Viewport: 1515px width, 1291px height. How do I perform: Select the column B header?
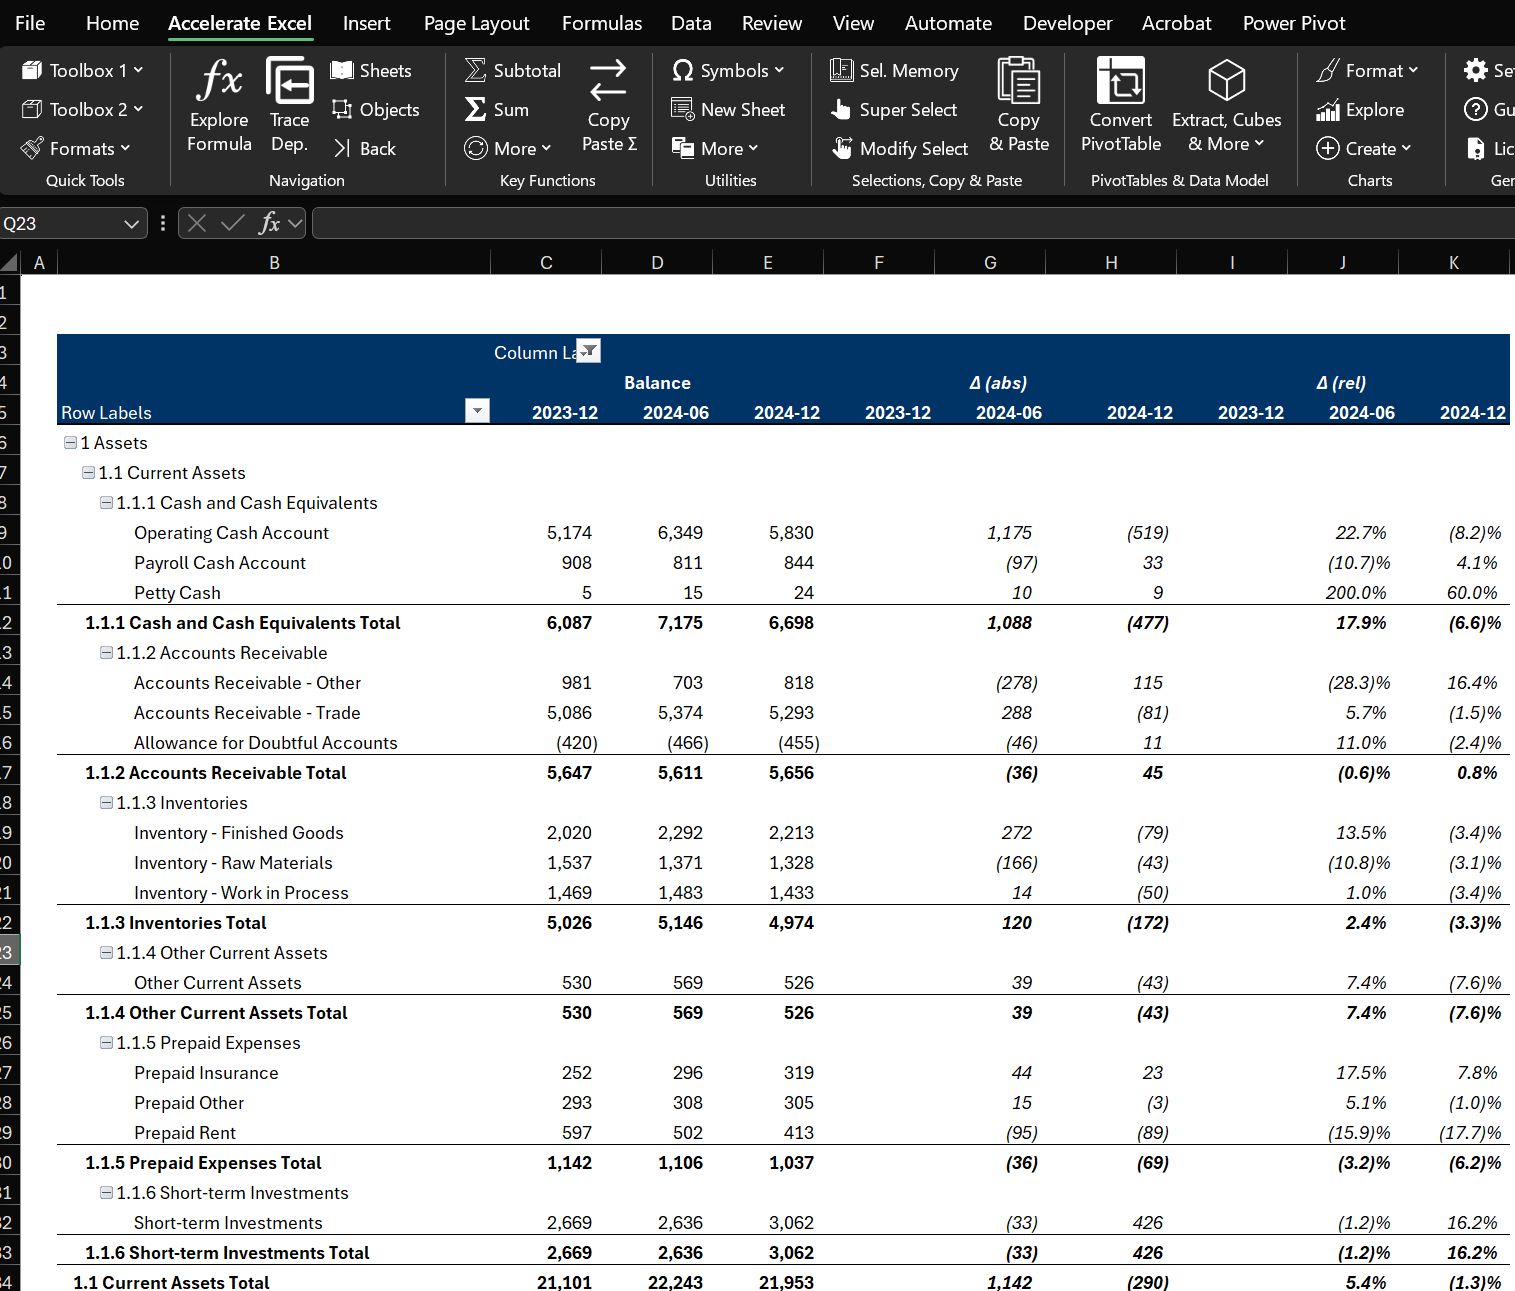[274, 262]
